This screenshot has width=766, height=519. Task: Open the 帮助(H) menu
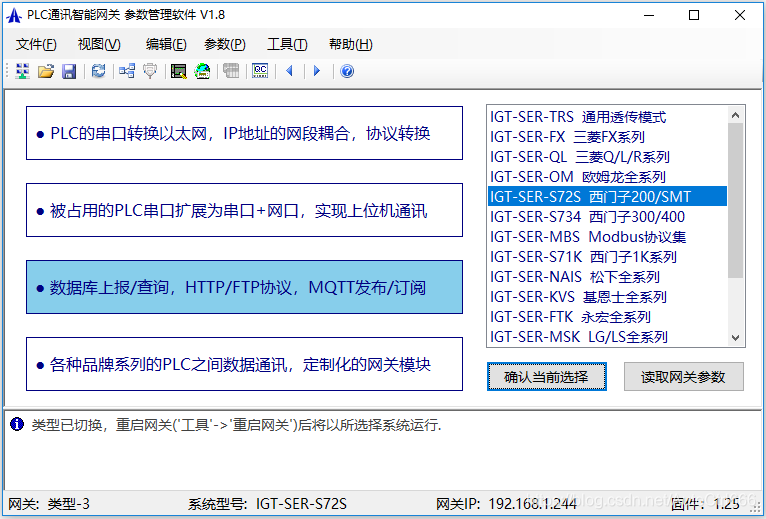pyautogui.click(x=351, y=44)
